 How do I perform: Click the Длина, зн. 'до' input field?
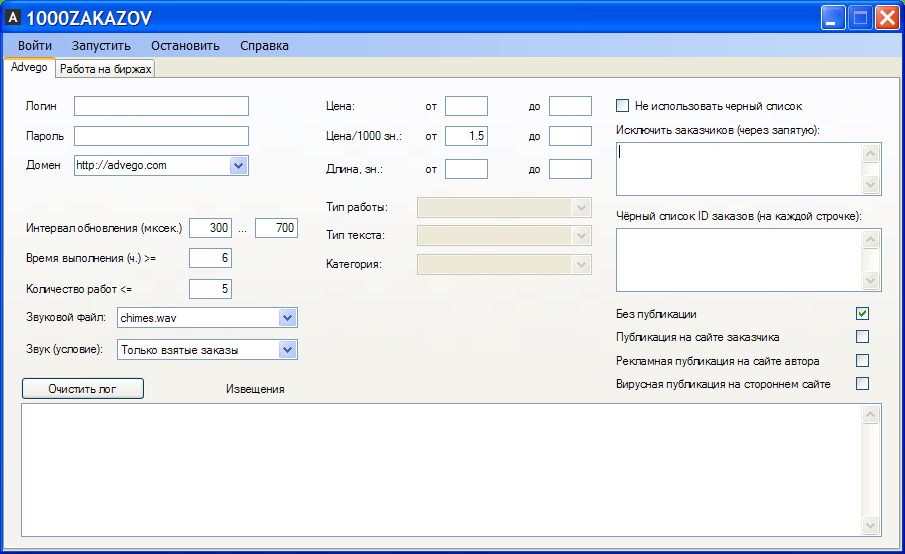pos(570,169)
